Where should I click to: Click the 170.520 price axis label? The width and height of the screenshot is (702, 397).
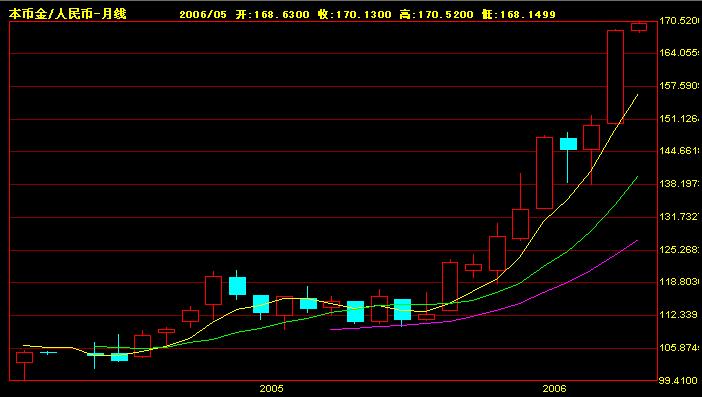[x=680, y=21]
